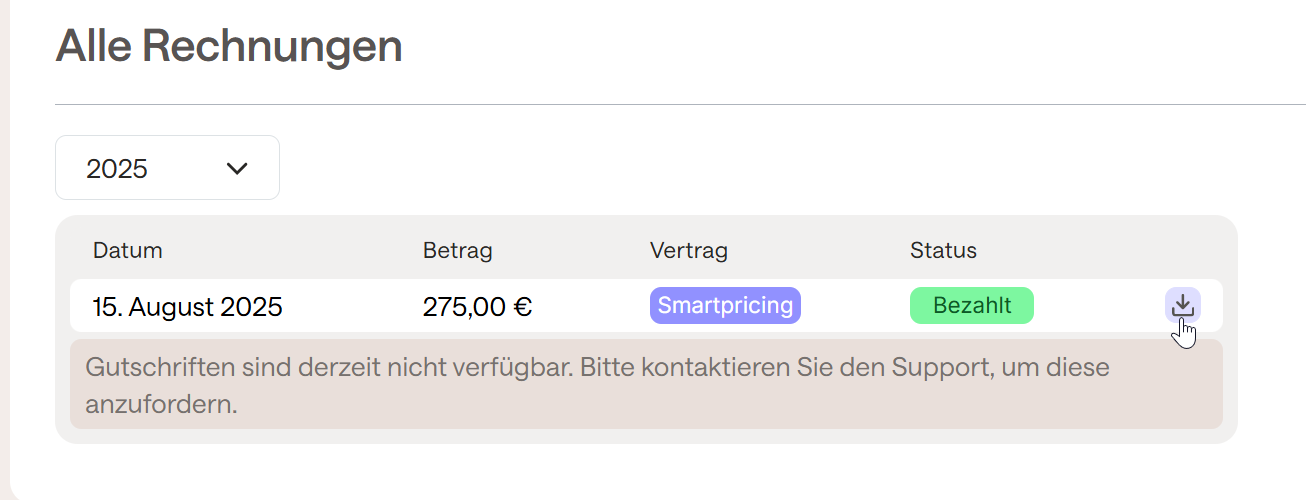Click the Alle Rechnungen heading
Screen dimensions: 1306x500
coord(229,46)
